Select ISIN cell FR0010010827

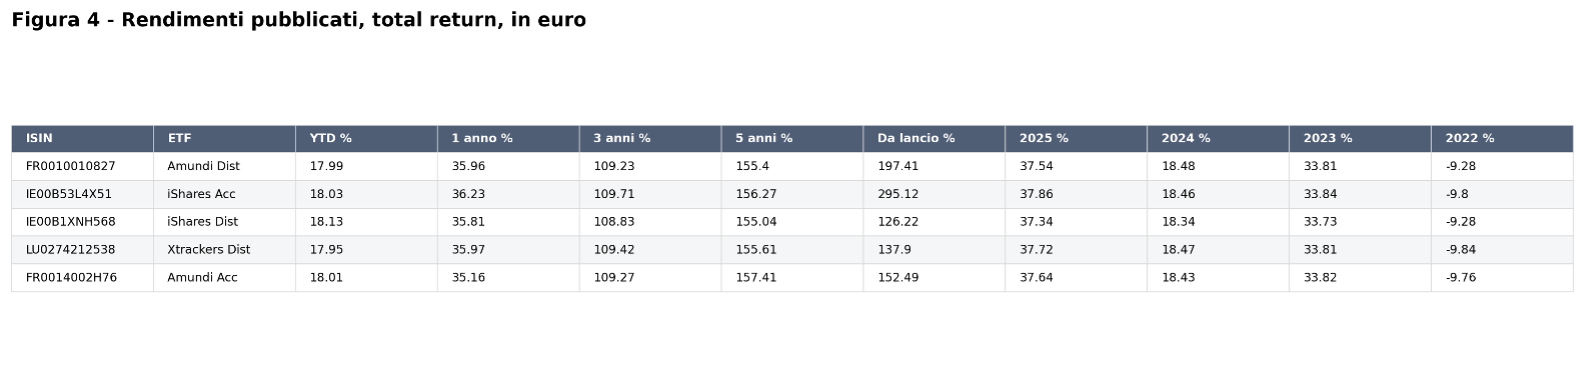point(82,167)
